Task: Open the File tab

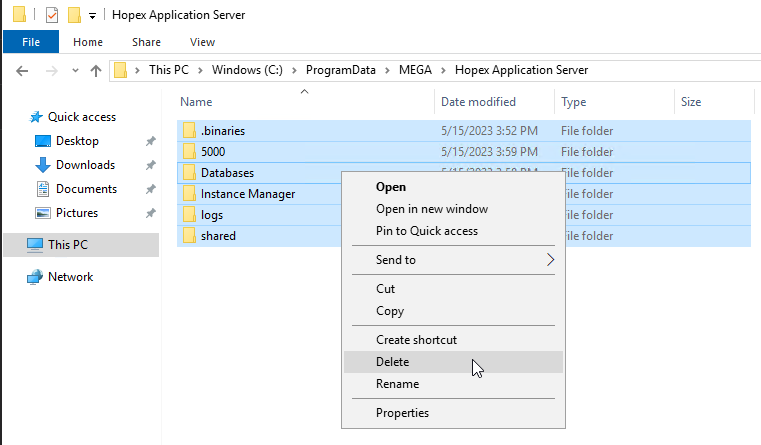Action: click(31, 42)
